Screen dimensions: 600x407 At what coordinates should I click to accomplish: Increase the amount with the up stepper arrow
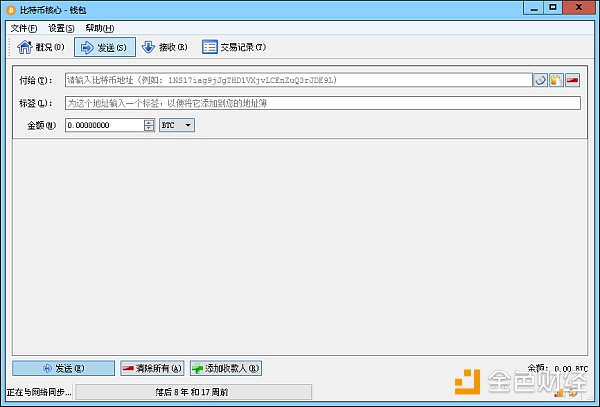click(x=149, y=122)
